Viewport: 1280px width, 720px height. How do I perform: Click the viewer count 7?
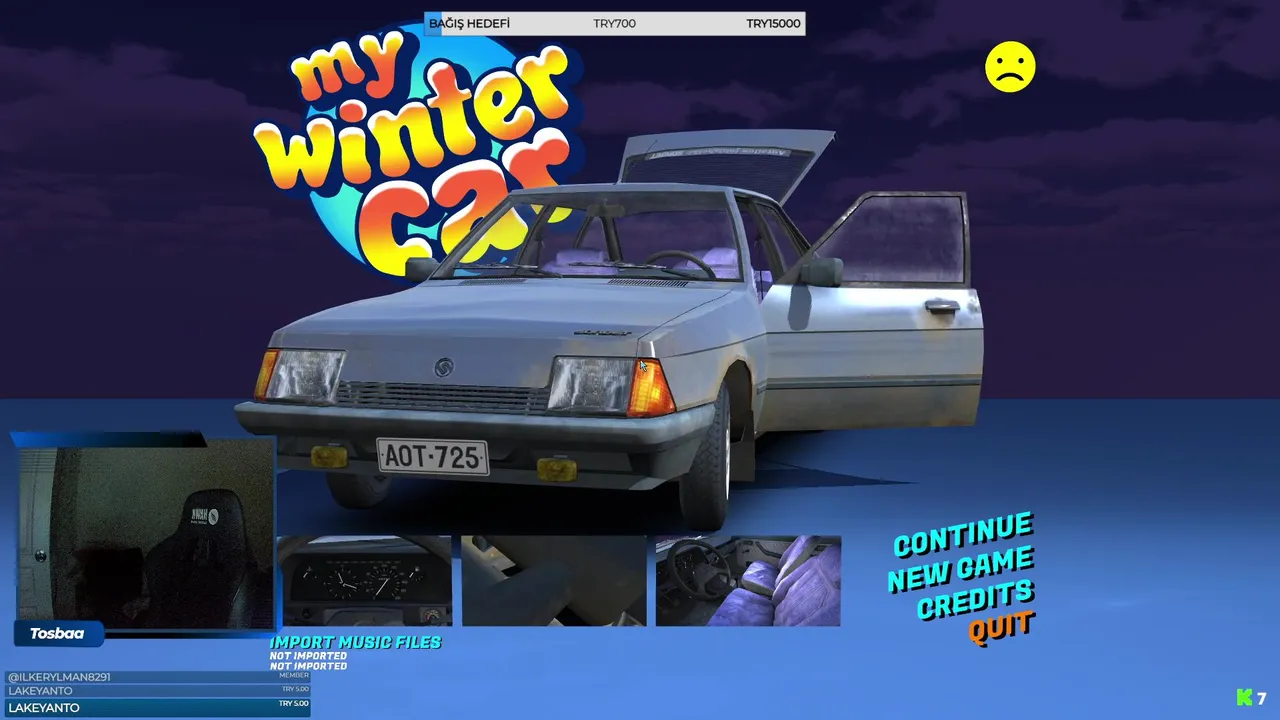(1262, 699)
